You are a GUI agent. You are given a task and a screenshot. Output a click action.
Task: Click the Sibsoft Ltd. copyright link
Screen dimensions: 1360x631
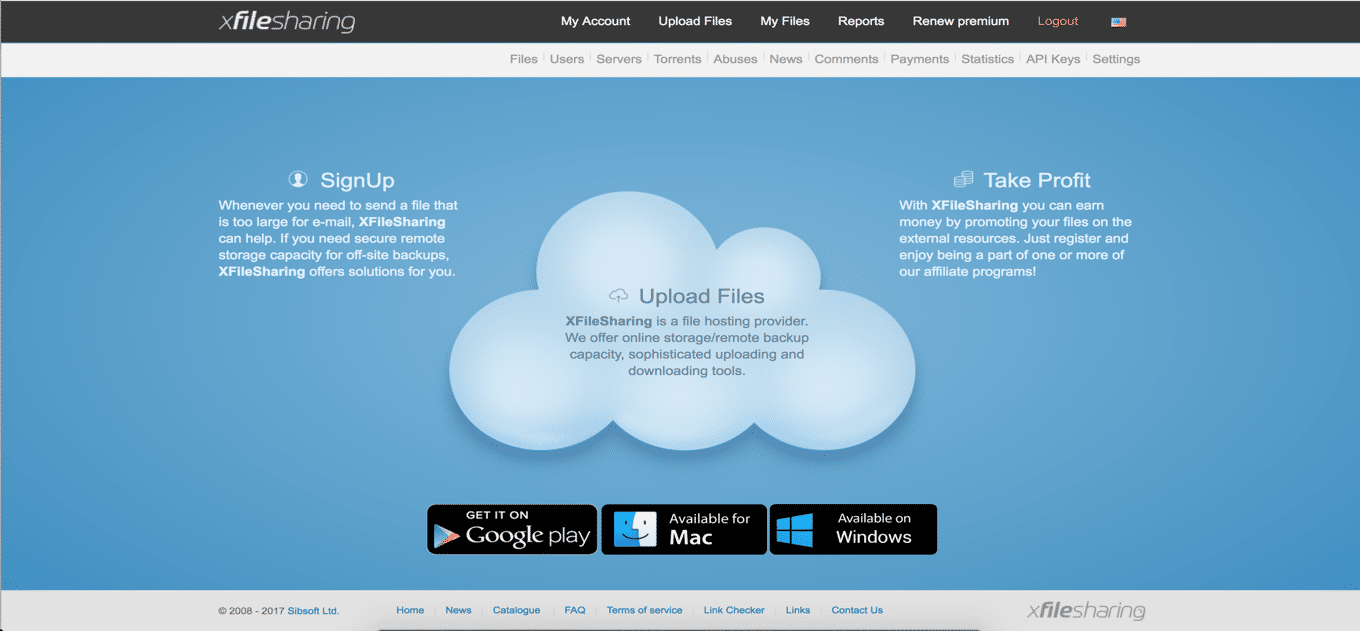click(311, 611)
